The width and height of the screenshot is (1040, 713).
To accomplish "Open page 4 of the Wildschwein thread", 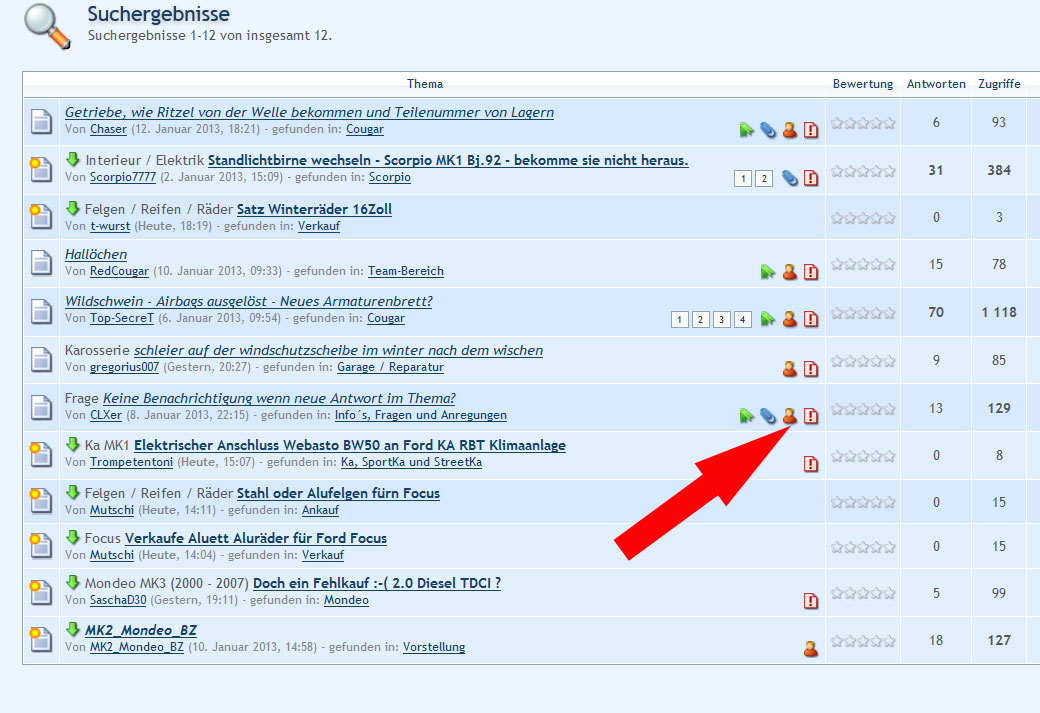I will click(743, 320).
